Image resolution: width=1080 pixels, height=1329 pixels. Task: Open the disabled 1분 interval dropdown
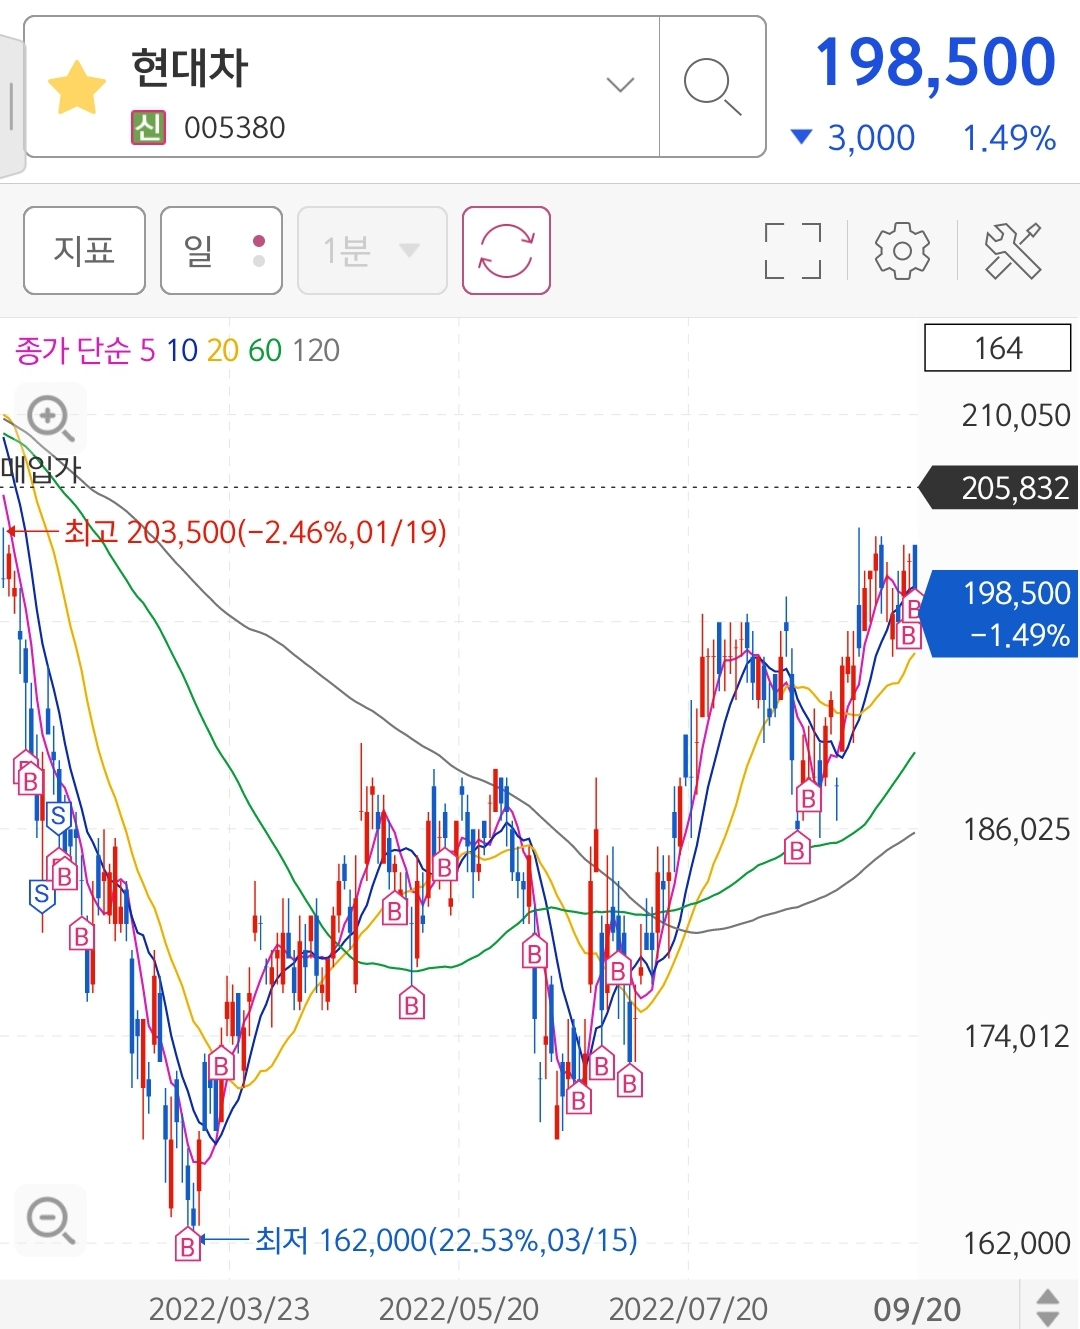372,250
